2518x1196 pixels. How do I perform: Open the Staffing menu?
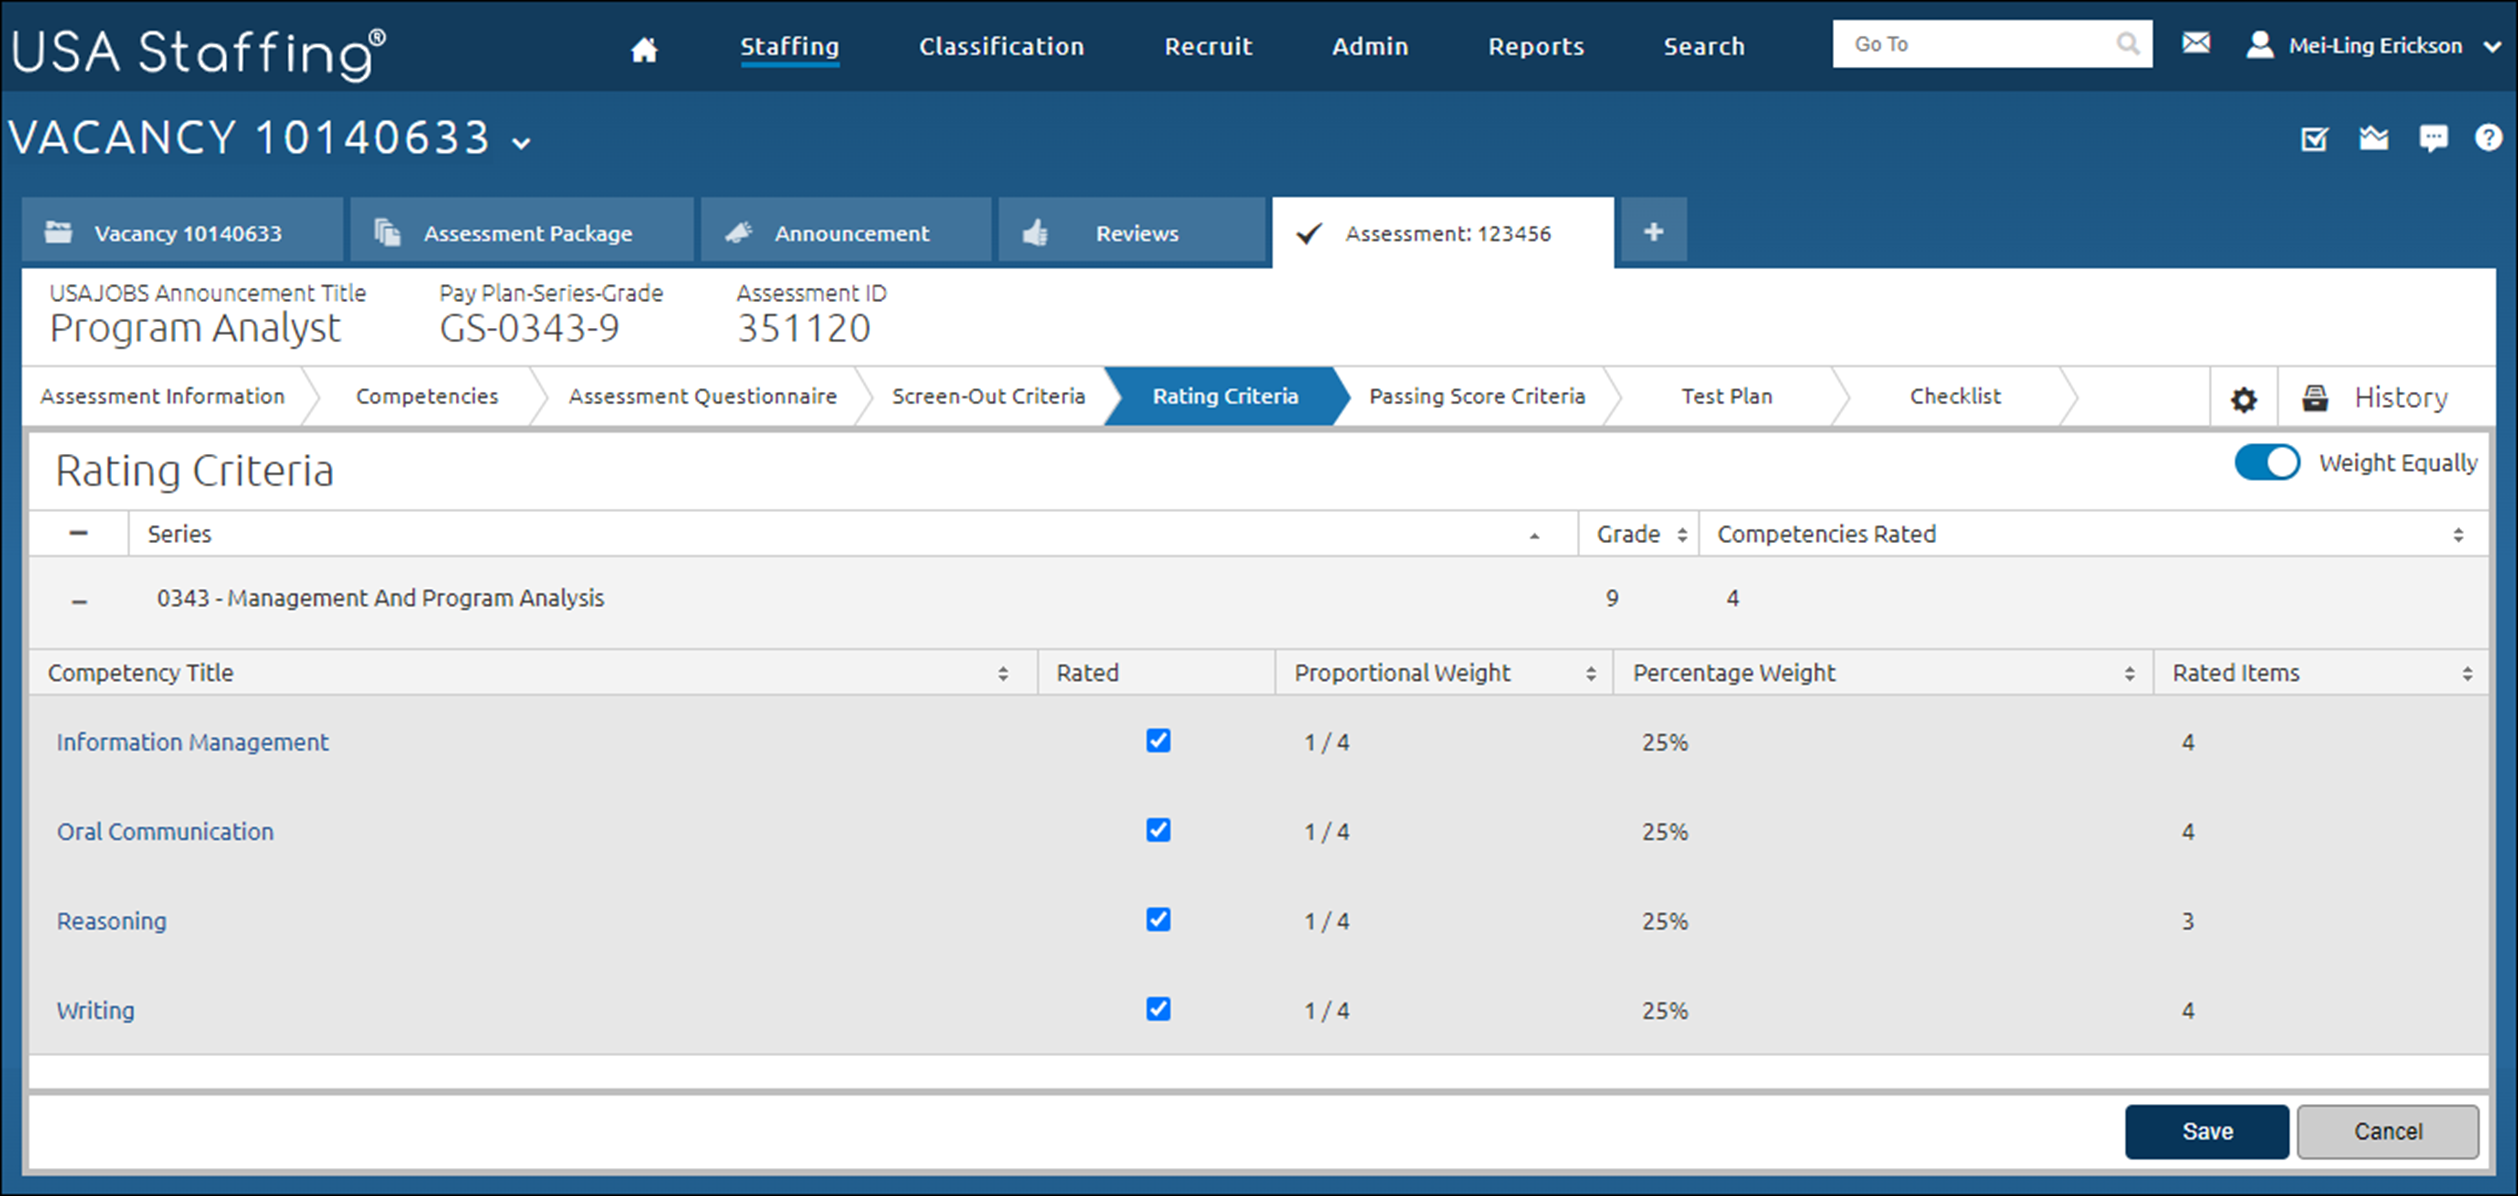point(789,46)
